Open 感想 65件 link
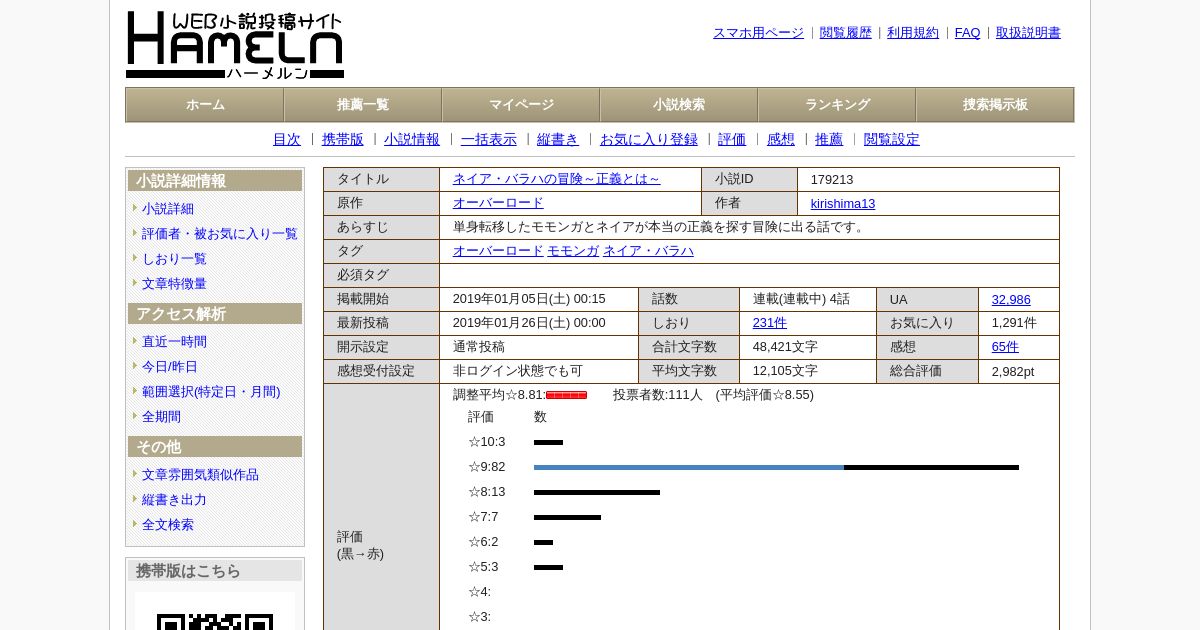The height and width of the screenshot is (630, 1200). click(1005, 347)
